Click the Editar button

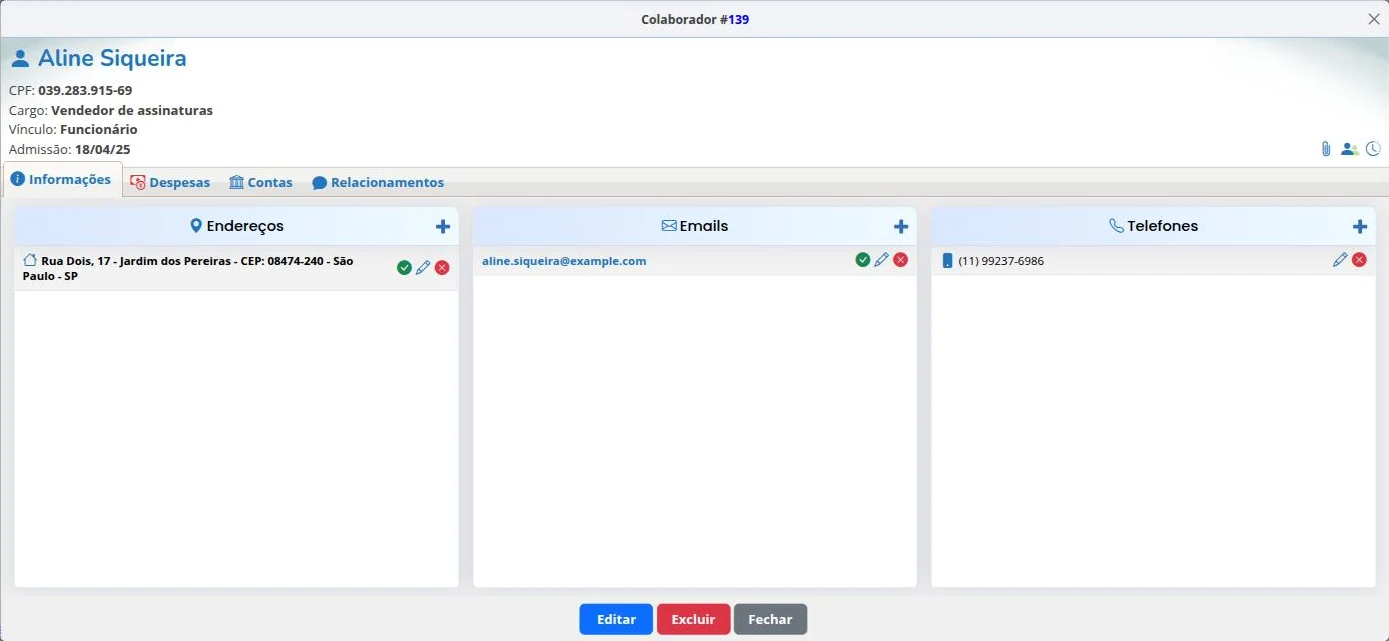(616, 619)
